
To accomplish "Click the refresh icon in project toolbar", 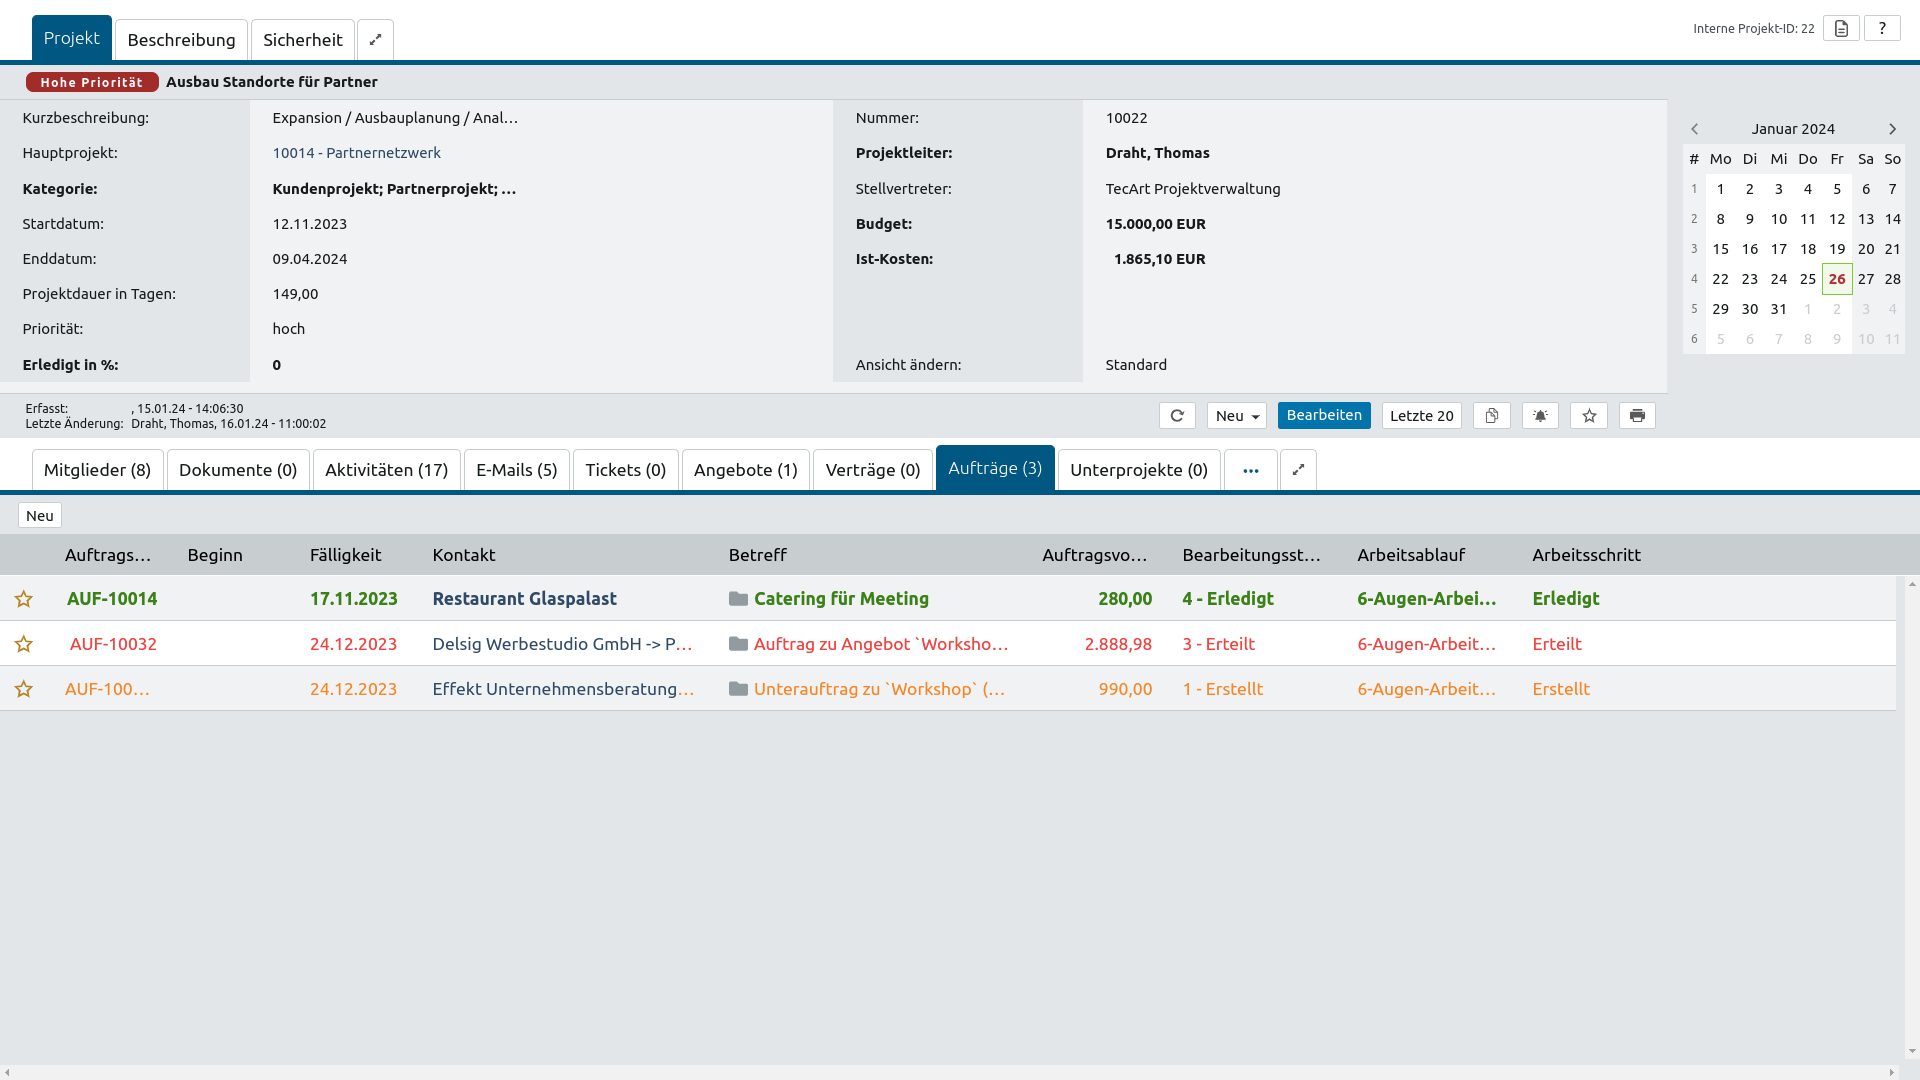I will point(1177,416).
